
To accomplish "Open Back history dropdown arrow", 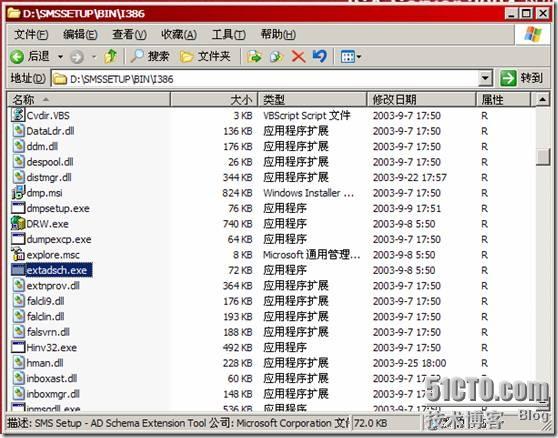I will click(60, 57).
